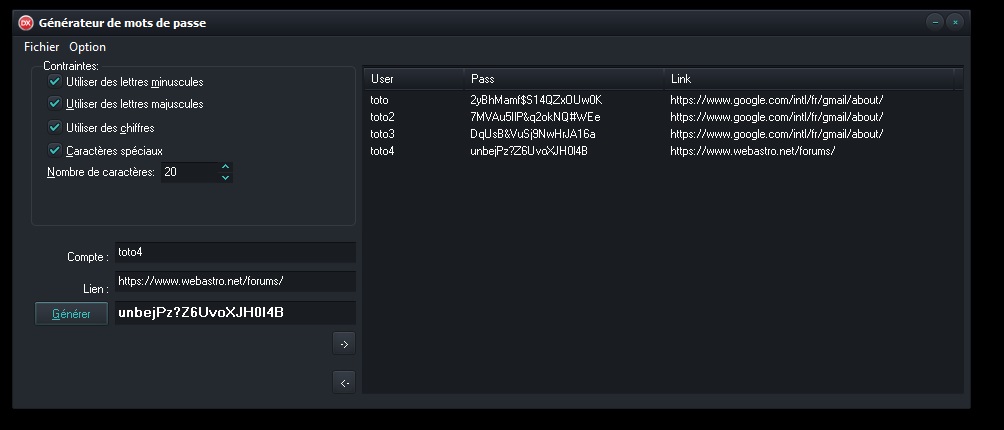Toggle the lowercase letters checkbox

(x=55, y=81)
